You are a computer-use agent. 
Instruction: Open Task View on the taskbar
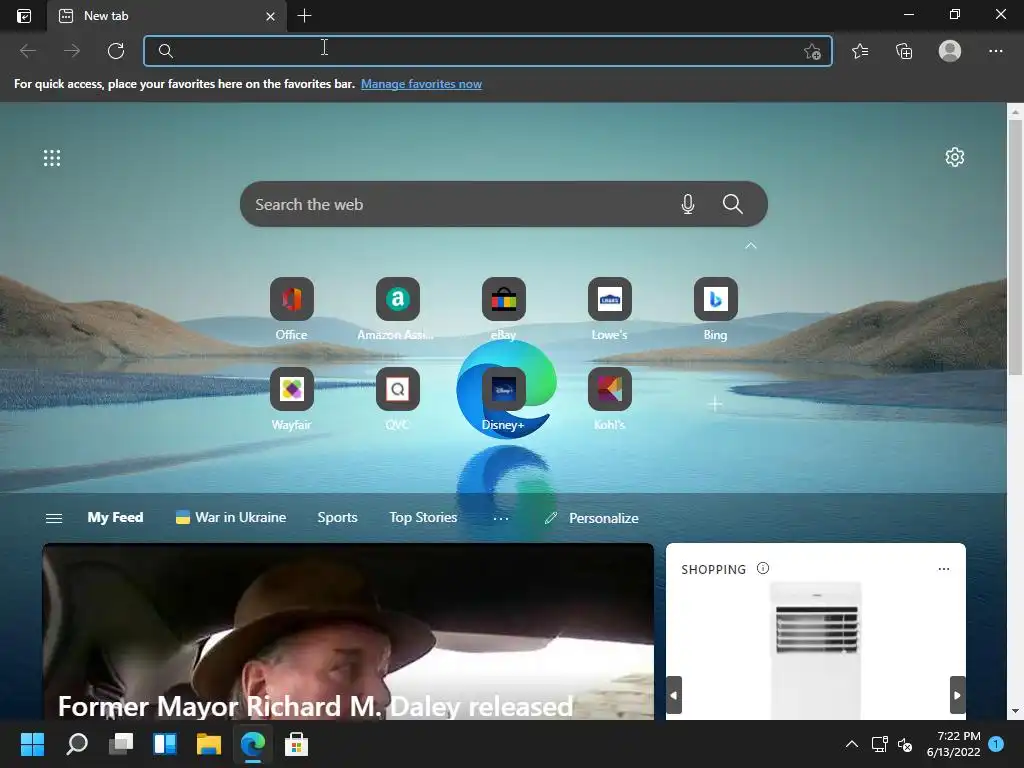tap(121, 744)
